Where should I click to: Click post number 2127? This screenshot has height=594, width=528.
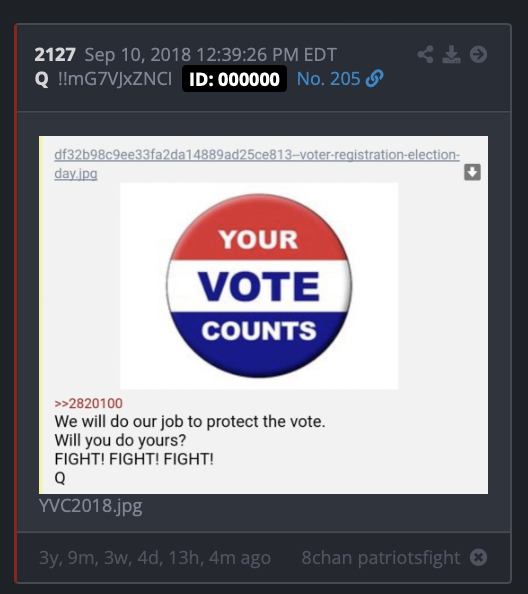tap(55, 55)
